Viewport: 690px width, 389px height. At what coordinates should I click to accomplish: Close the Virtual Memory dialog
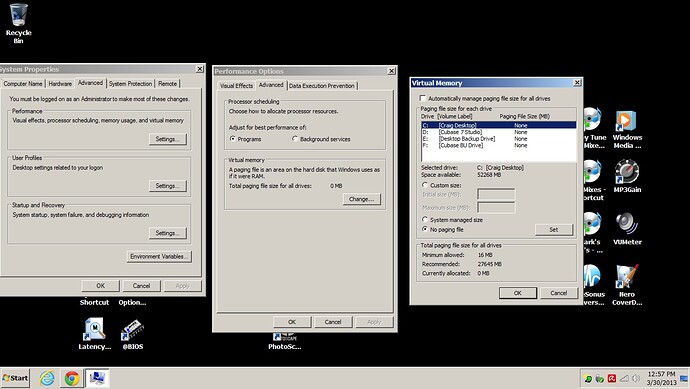[x=577, y=83]
